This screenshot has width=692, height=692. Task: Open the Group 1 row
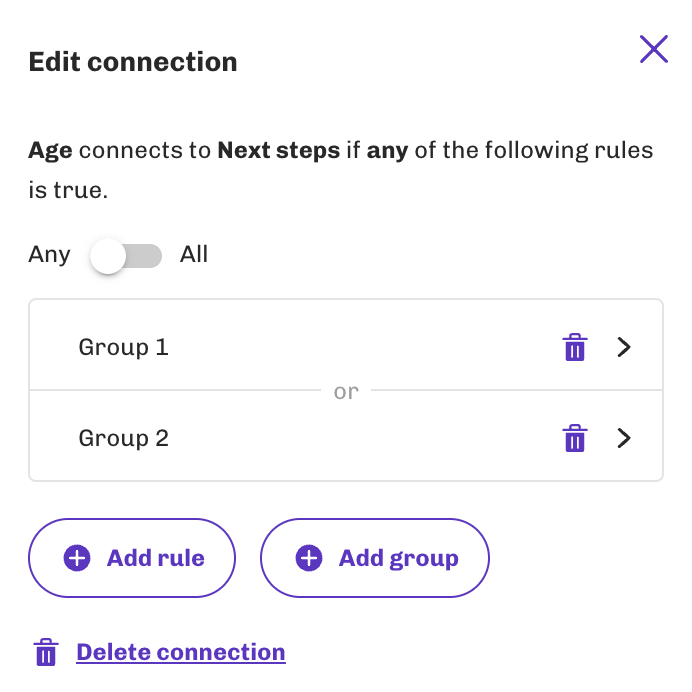346,345
